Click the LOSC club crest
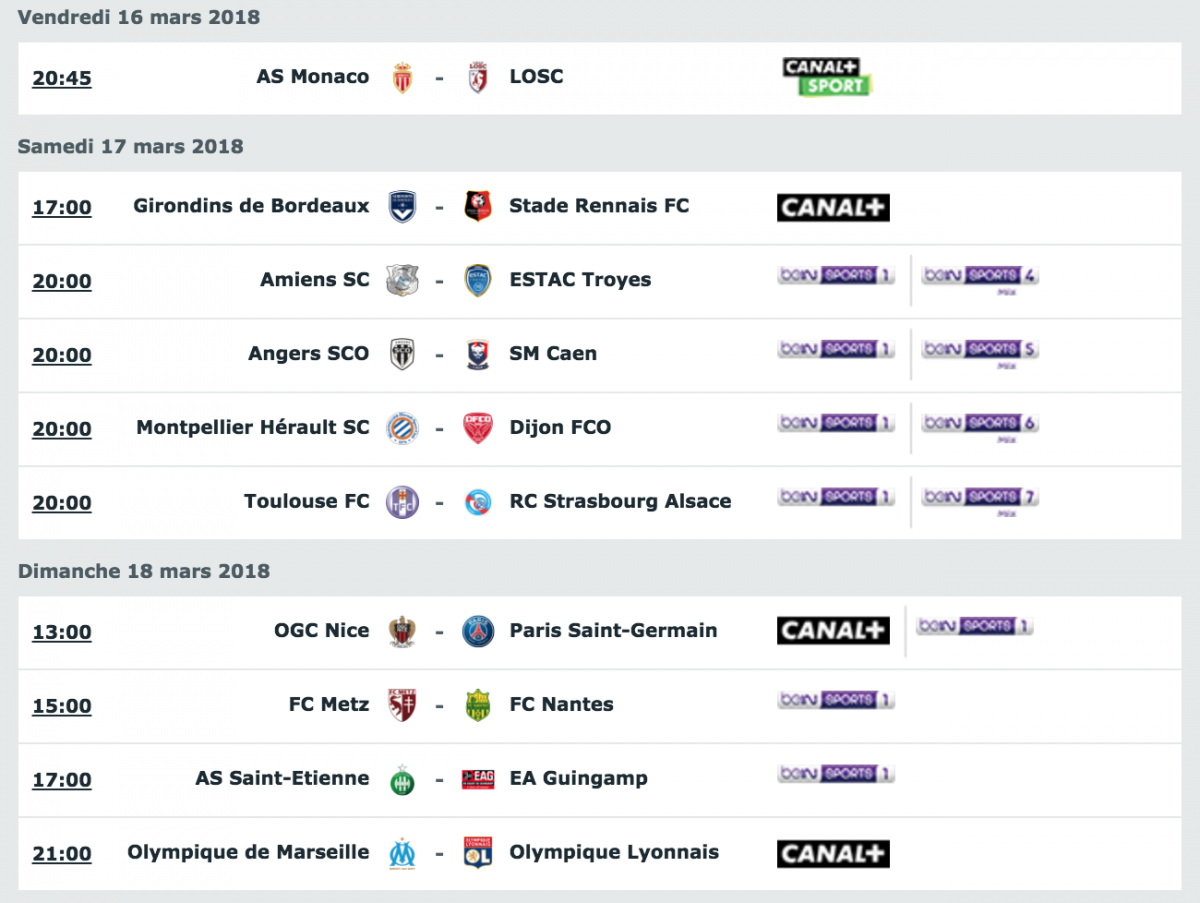The image size is (1200, 903). click(x=478, y=78)
